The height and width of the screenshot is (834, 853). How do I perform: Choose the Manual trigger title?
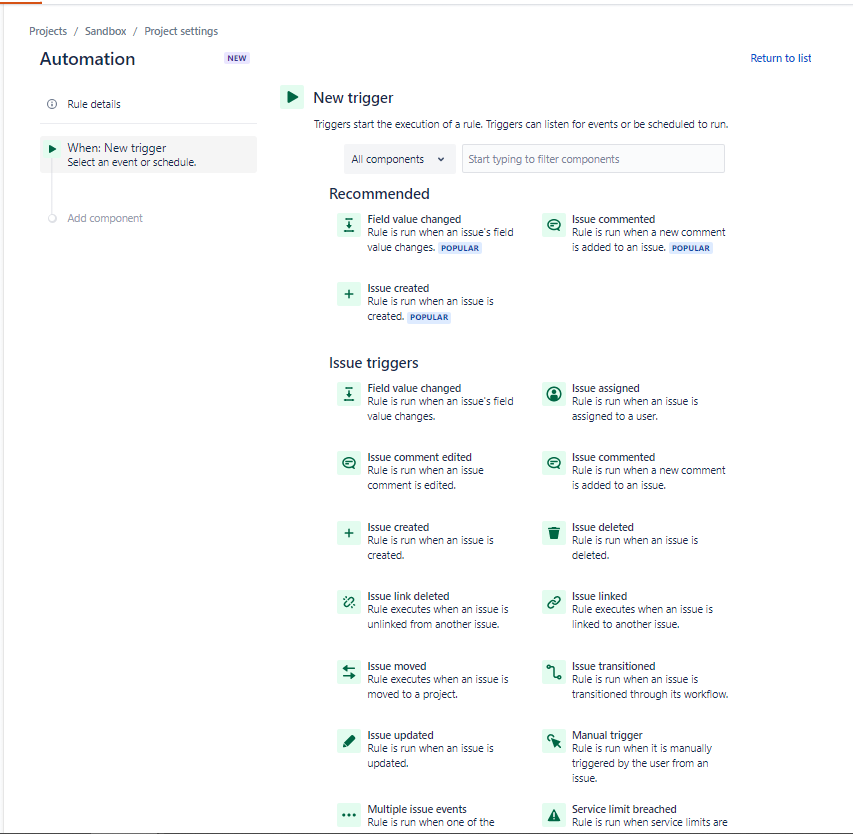[607, 736]
